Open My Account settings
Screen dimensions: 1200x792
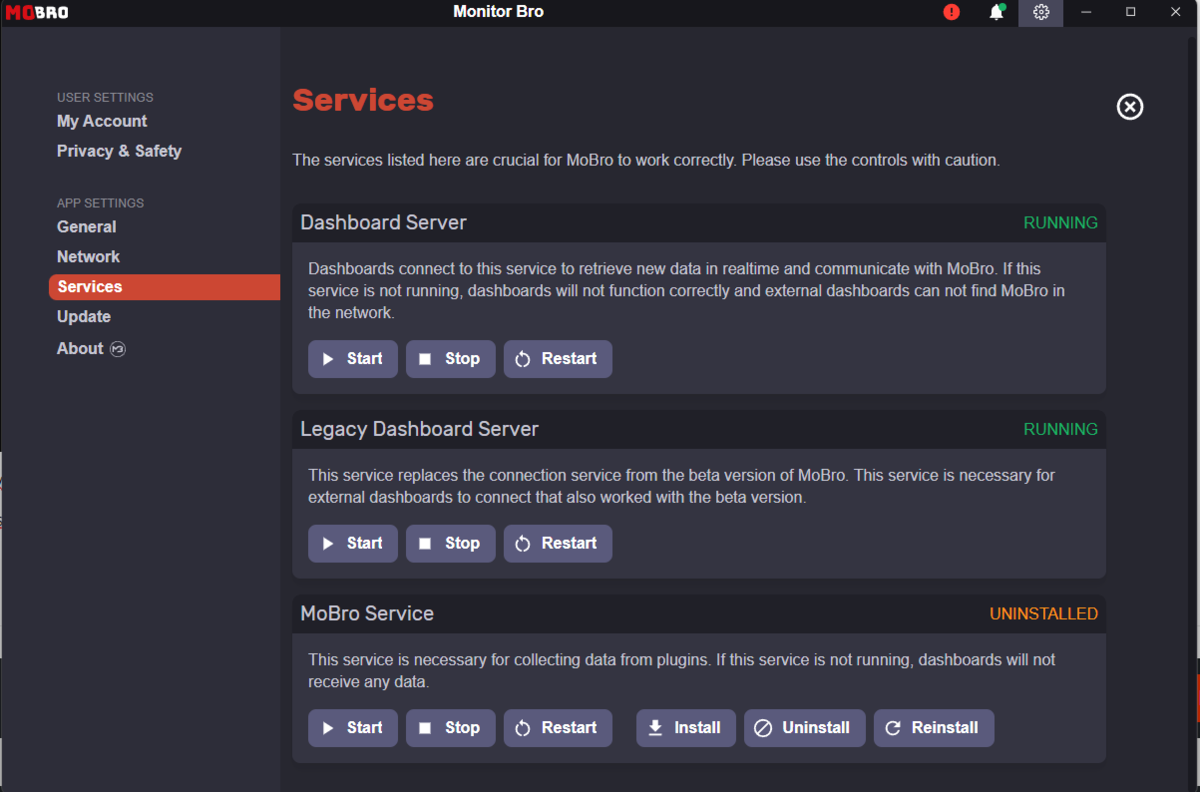point(102,121)
